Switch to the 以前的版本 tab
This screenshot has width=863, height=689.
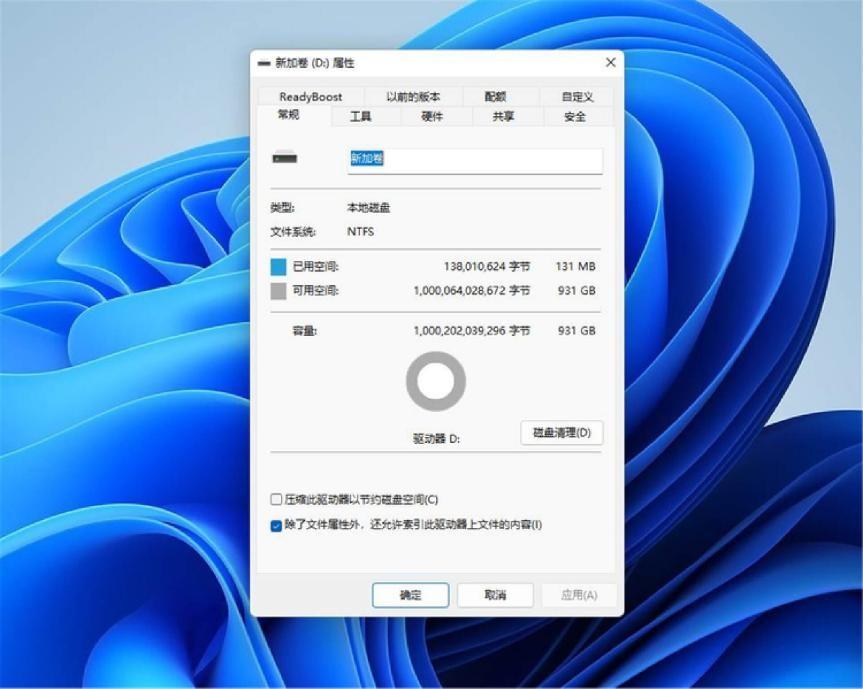pos(413,97)
